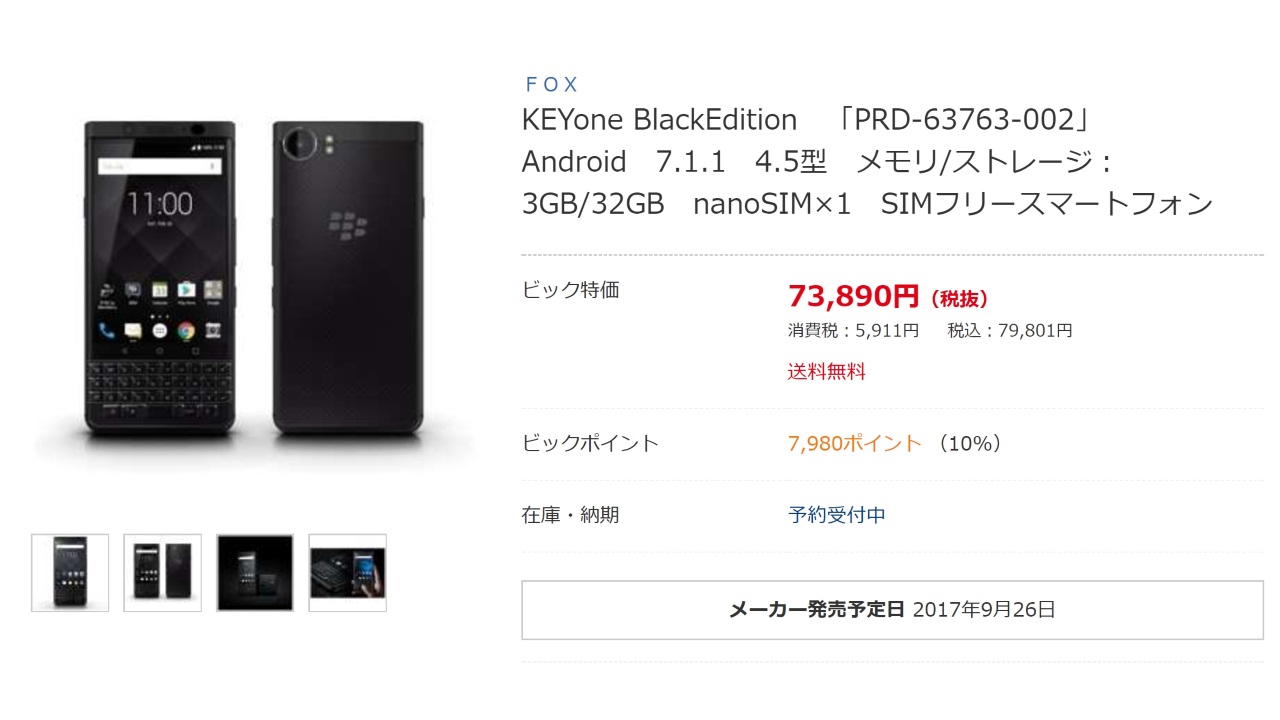Click the ビックポイント label
Image resolution: width=1280 pixels, height=720 pixels.
point(590,444)
